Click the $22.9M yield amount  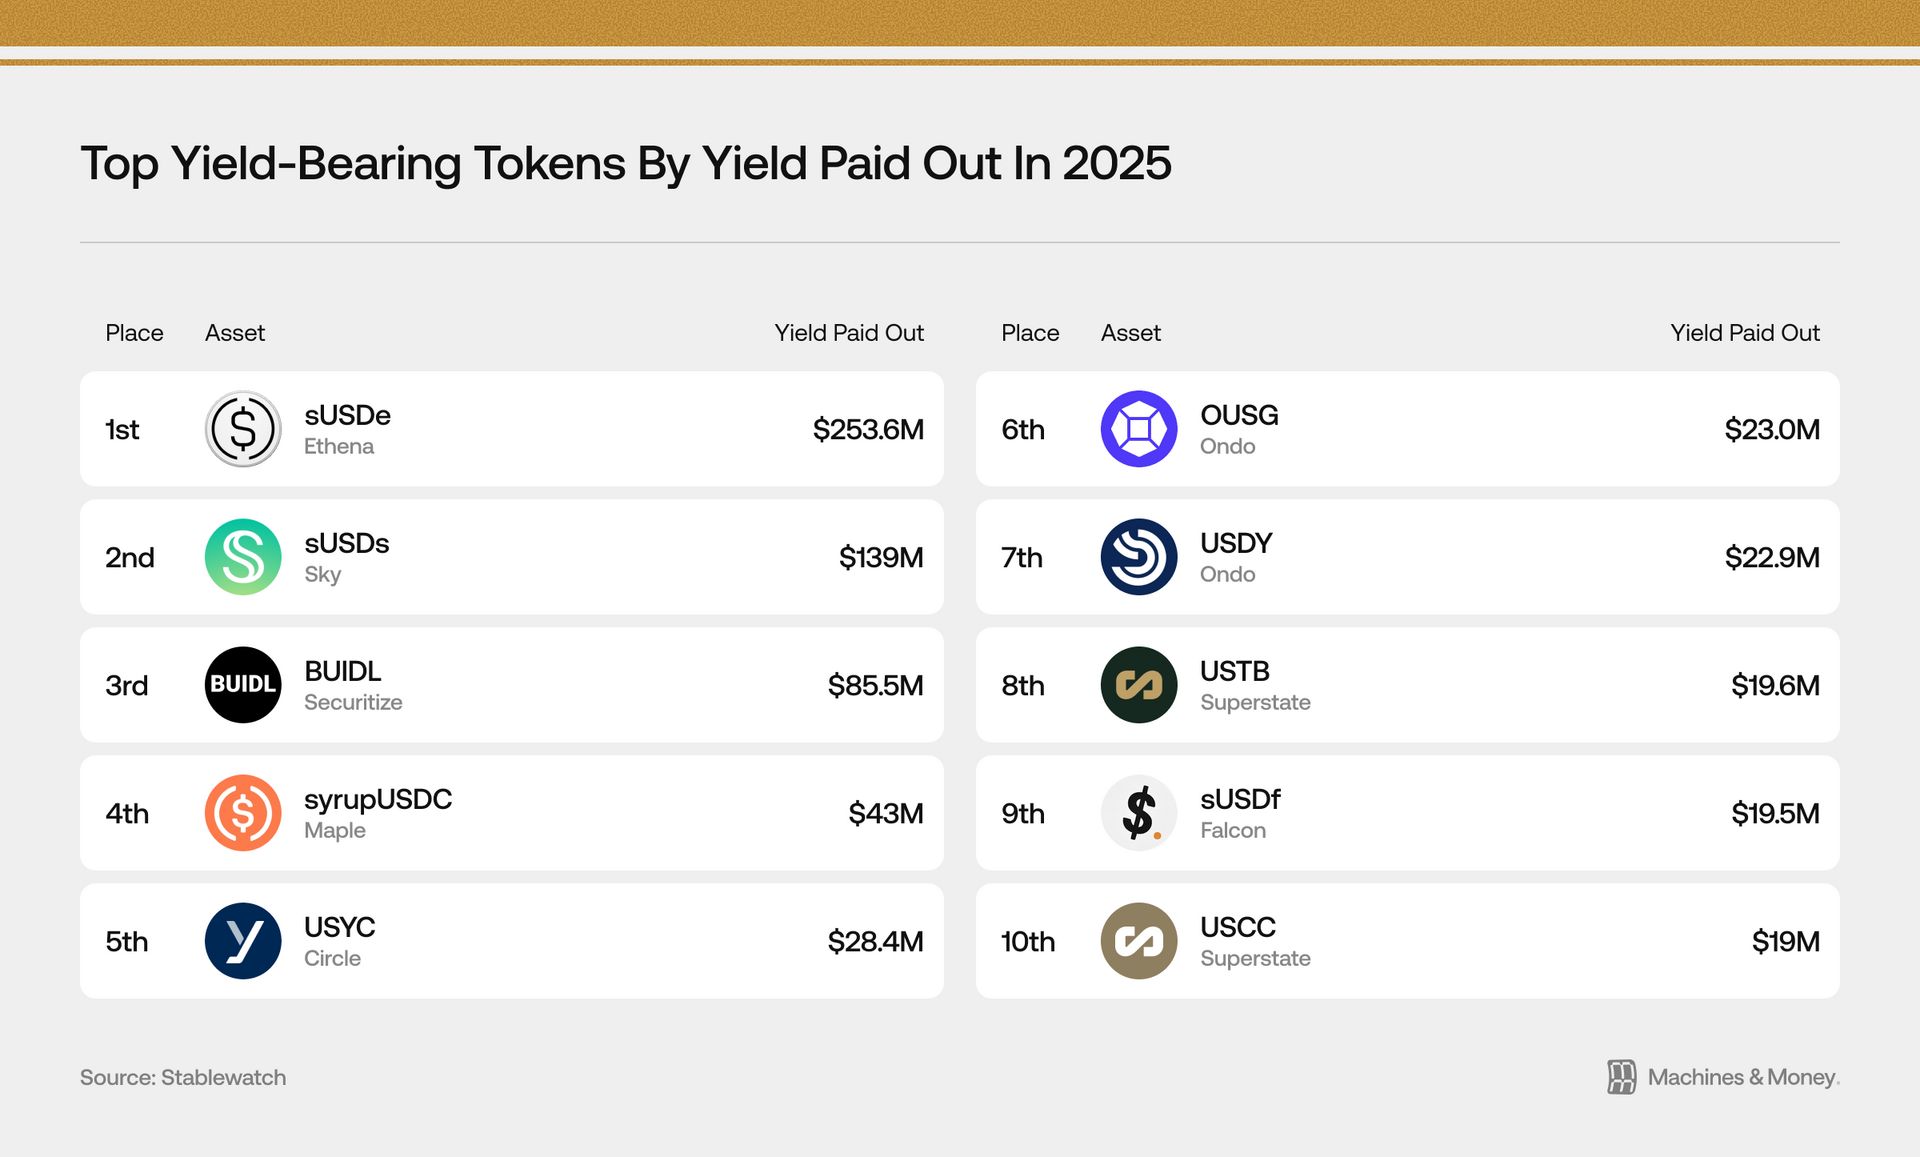(1772, 558)
